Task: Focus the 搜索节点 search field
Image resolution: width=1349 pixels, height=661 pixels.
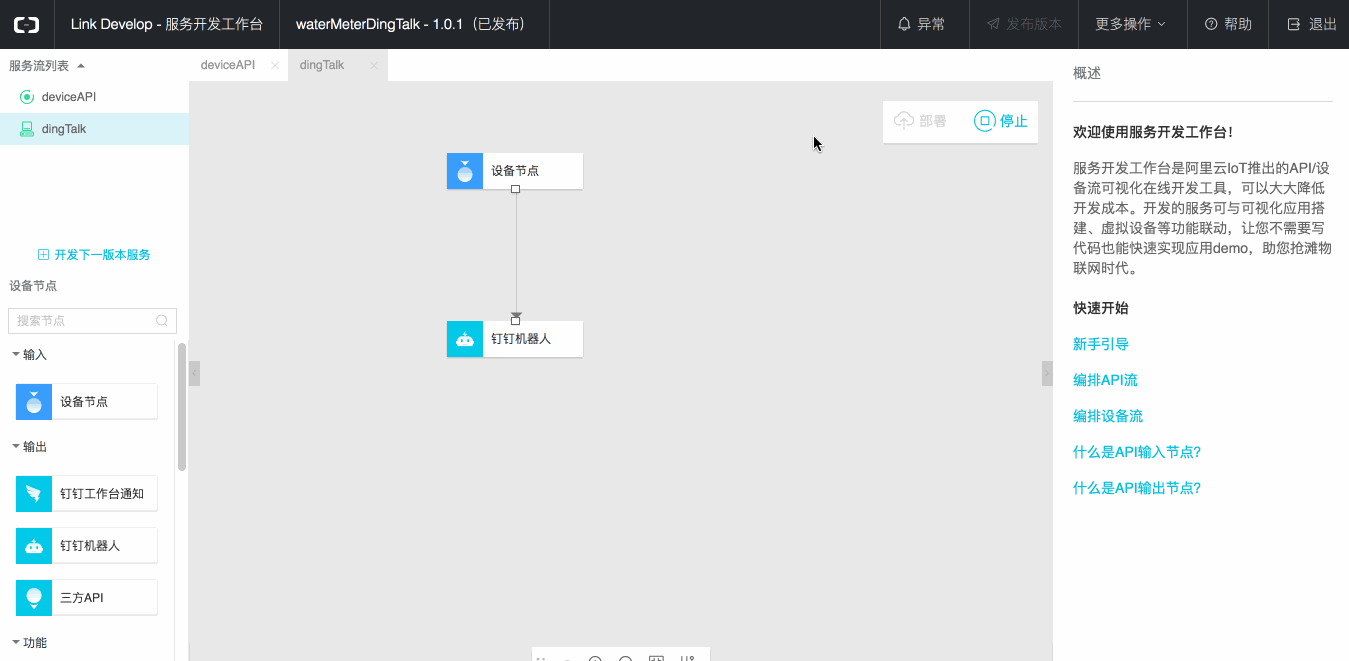Action: coord(92,321)
